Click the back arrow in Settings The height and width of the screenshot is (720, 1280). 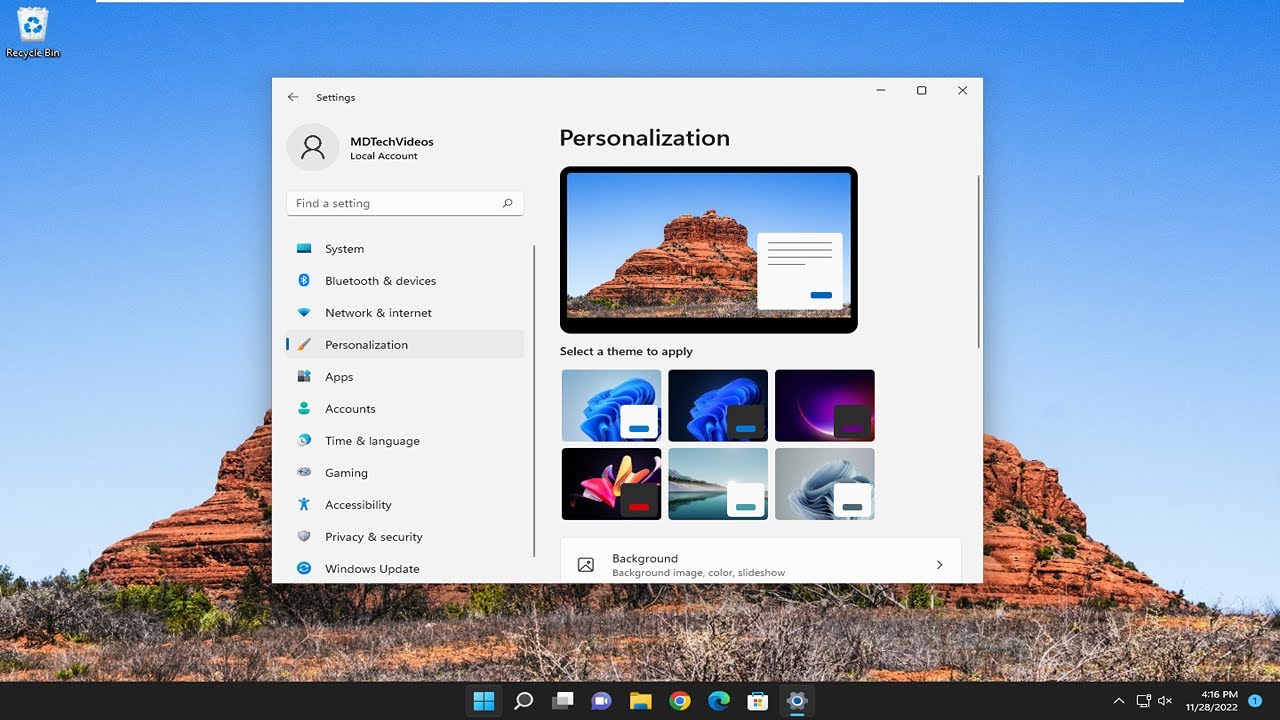293,97
